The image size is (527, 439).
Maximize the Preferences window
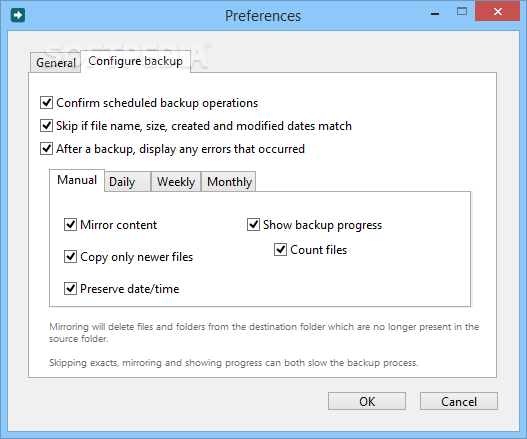[462, 12]
